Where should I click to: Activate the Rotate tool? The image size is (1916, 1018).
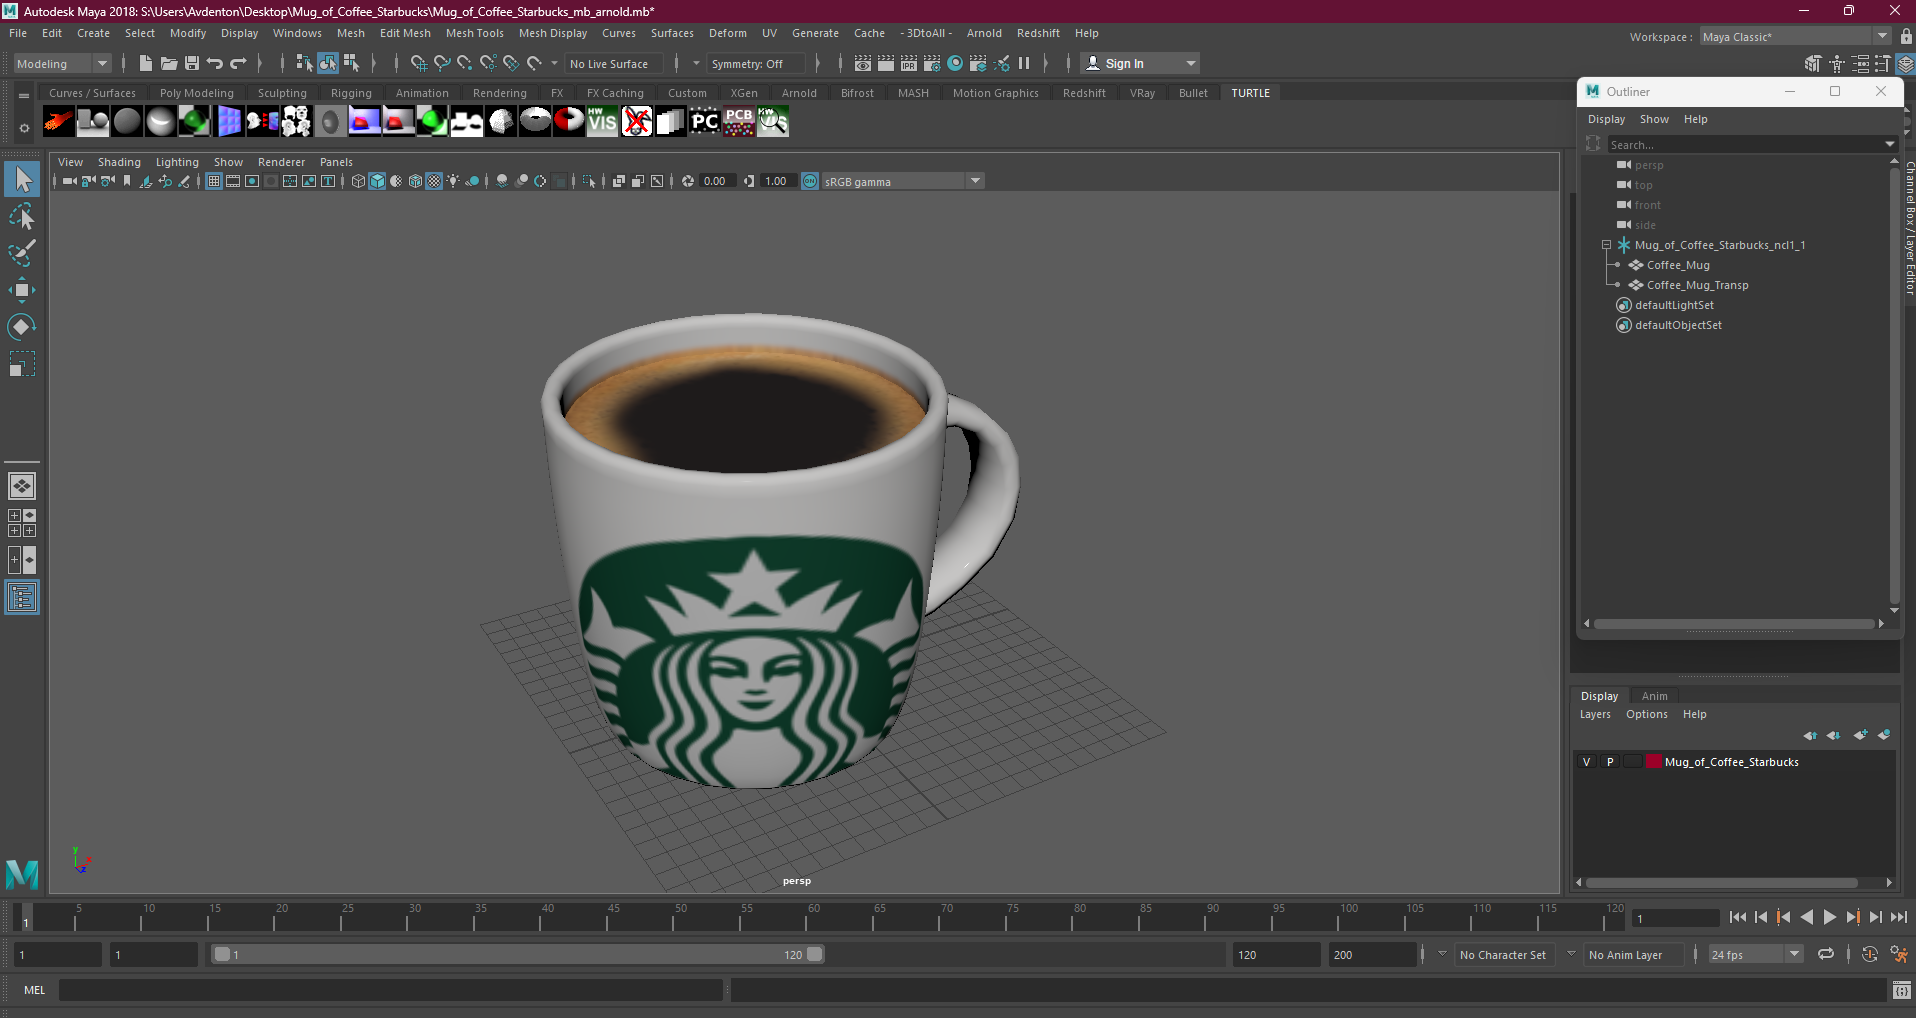point(22,327)
